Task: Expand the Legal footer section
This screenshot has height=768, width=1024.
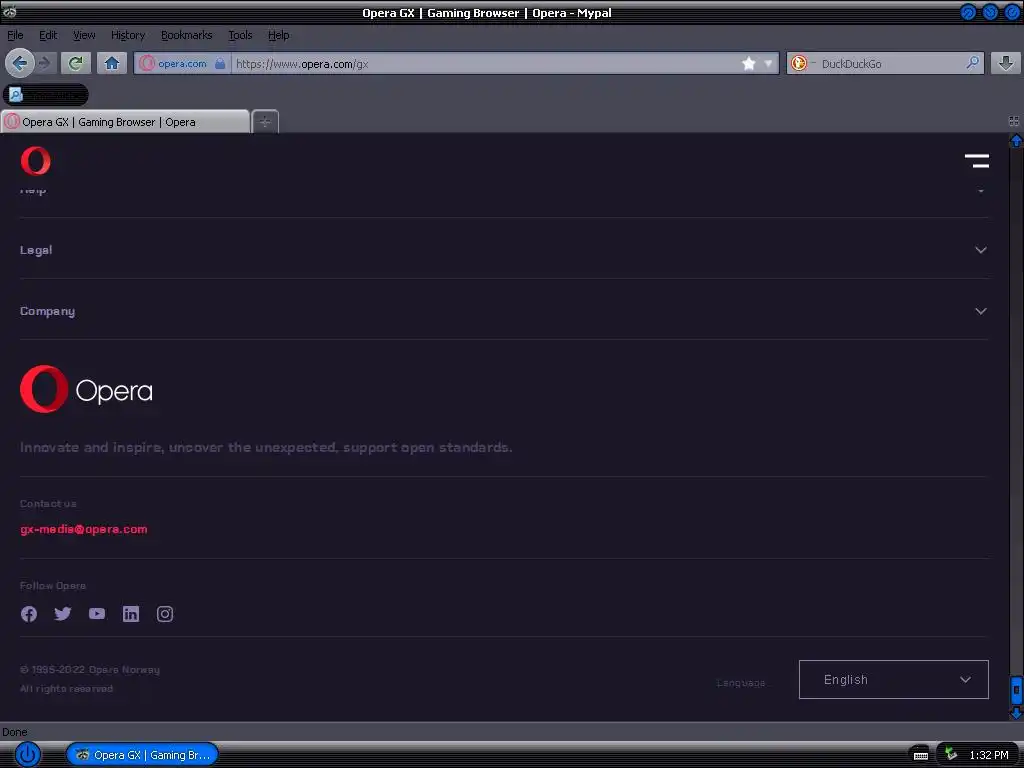Action: click(504, 250)
